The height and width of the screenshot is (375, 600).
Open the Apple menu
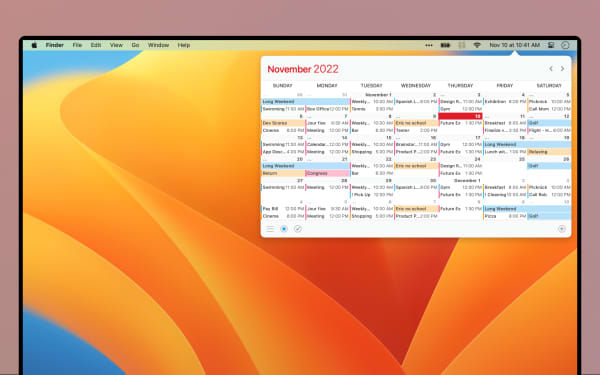pos(34,45)
